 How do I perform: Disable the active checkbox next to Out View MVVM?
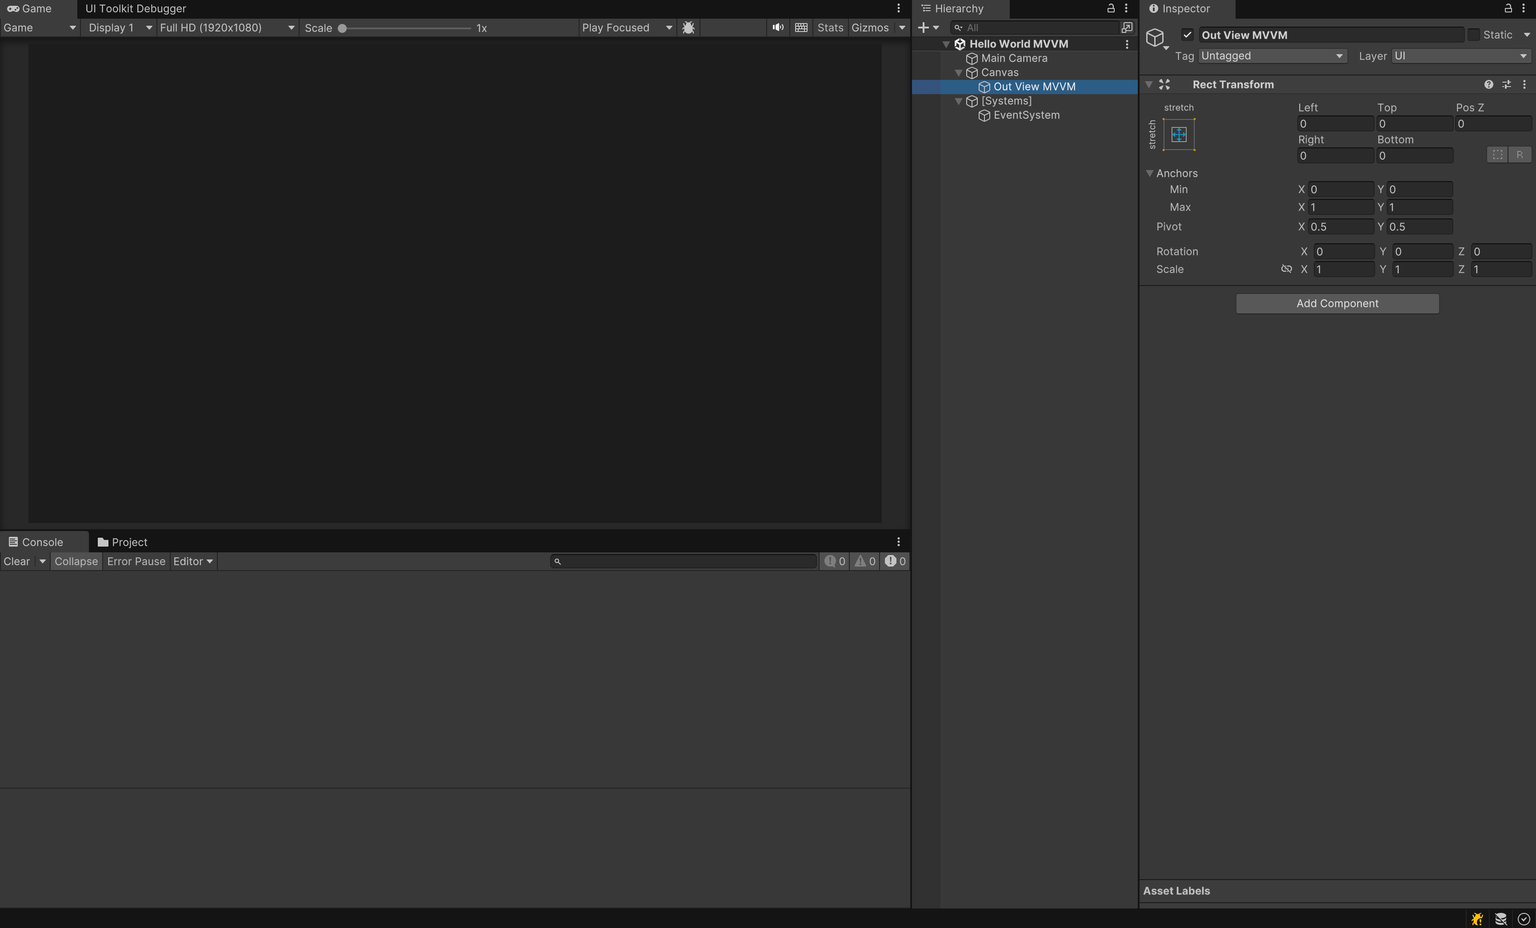pos(1186,33)
